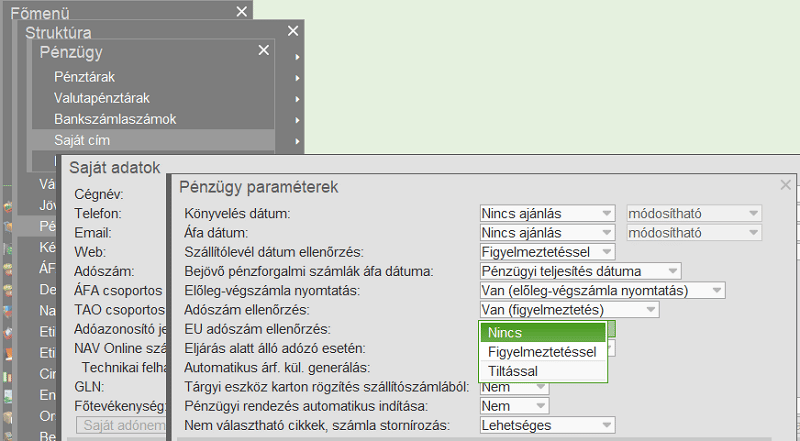Open Előleg-végszámla nyomtatás dropdown

(x=602, y=290)
